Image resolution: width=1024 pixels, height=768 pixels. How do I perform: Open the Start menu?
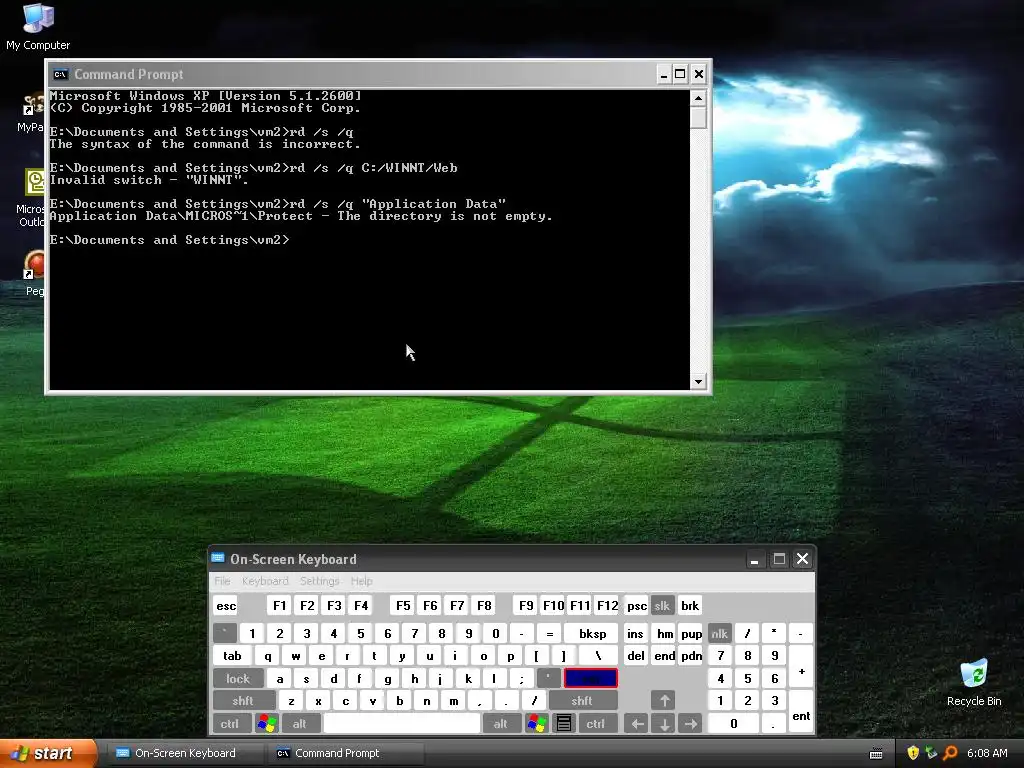48,753
